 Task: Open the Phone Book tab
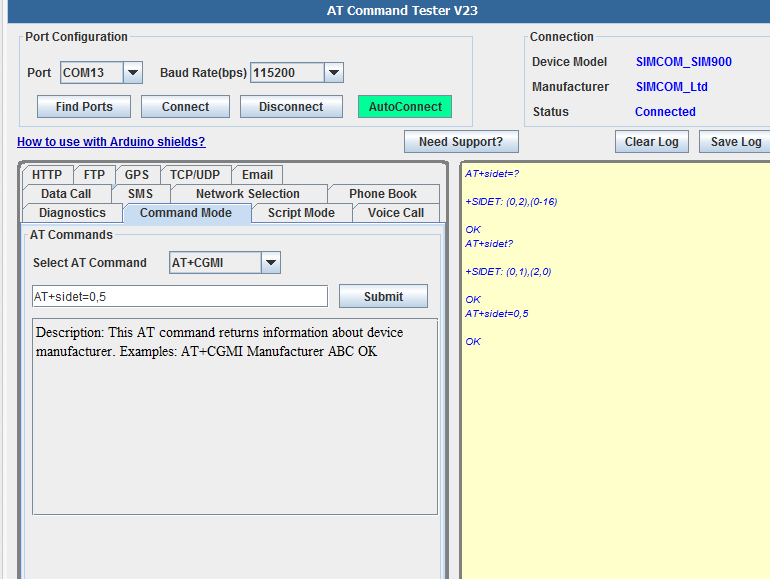383,194
